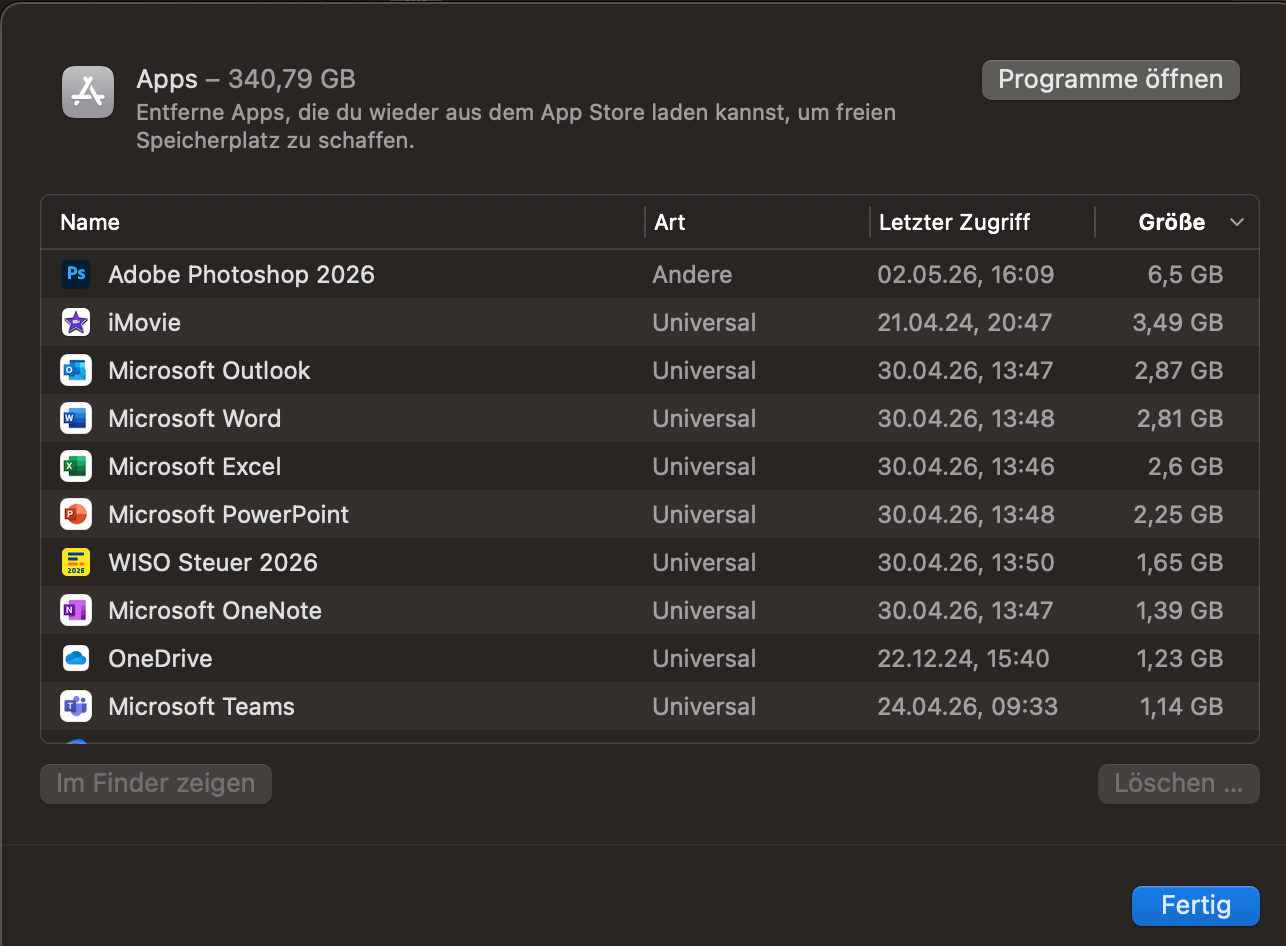Select Microsoft Word in the list
Viewport: 1286px width, 946px height.
coord(194,418)
